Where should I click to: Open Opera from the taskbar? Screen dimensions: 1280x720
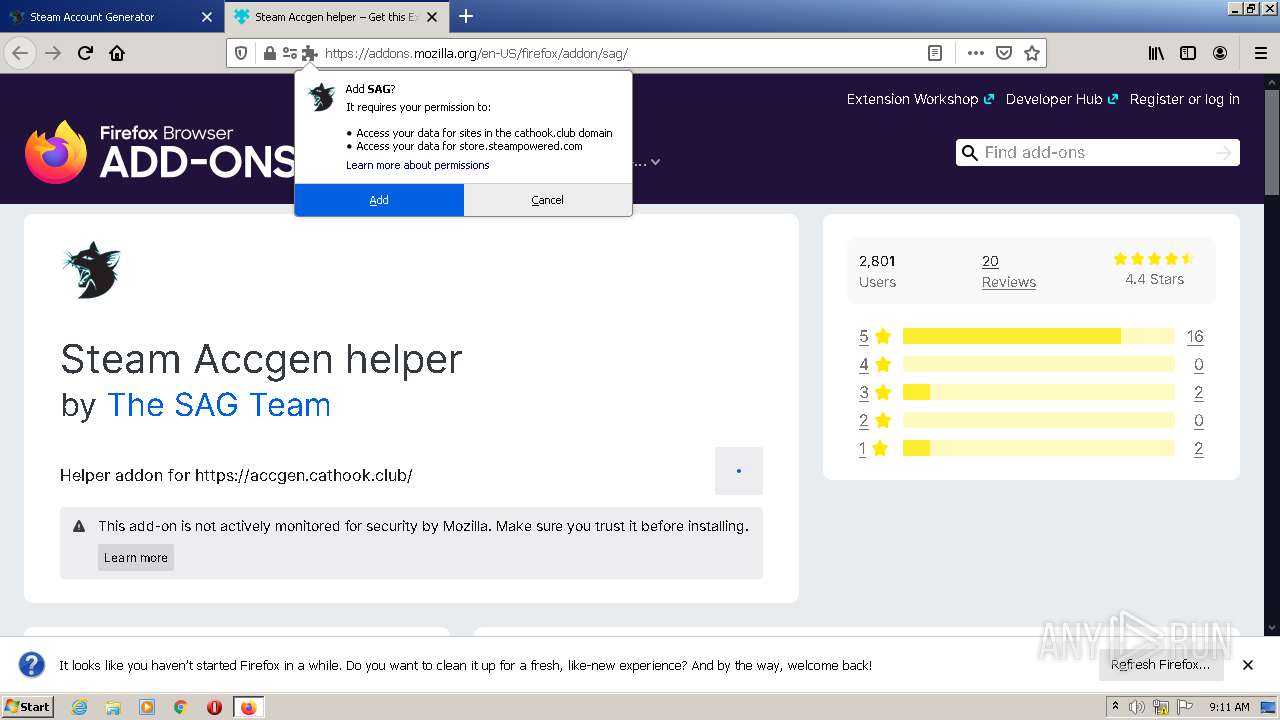tap(214, 707)
